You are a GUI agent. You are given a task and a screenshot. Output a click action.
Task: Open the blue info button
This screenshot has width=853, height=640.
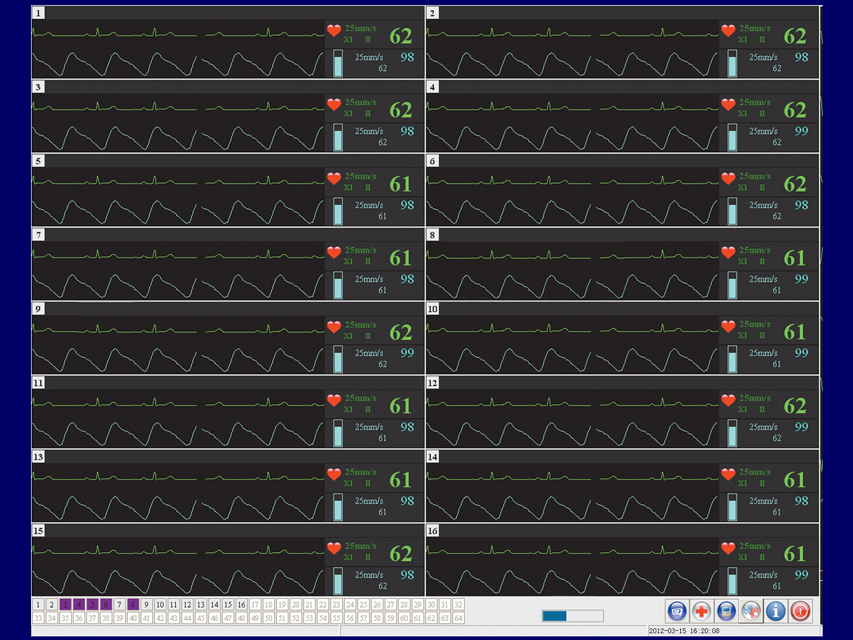coord(775,611)
